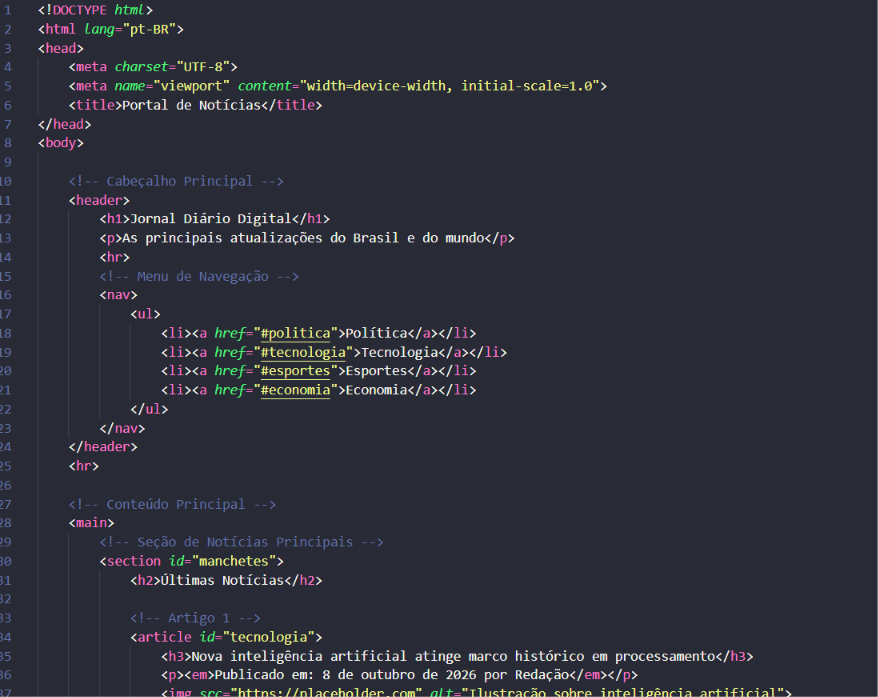Click the hr tag on line 25
Viewport: 878px width, 697px height.
83,466
